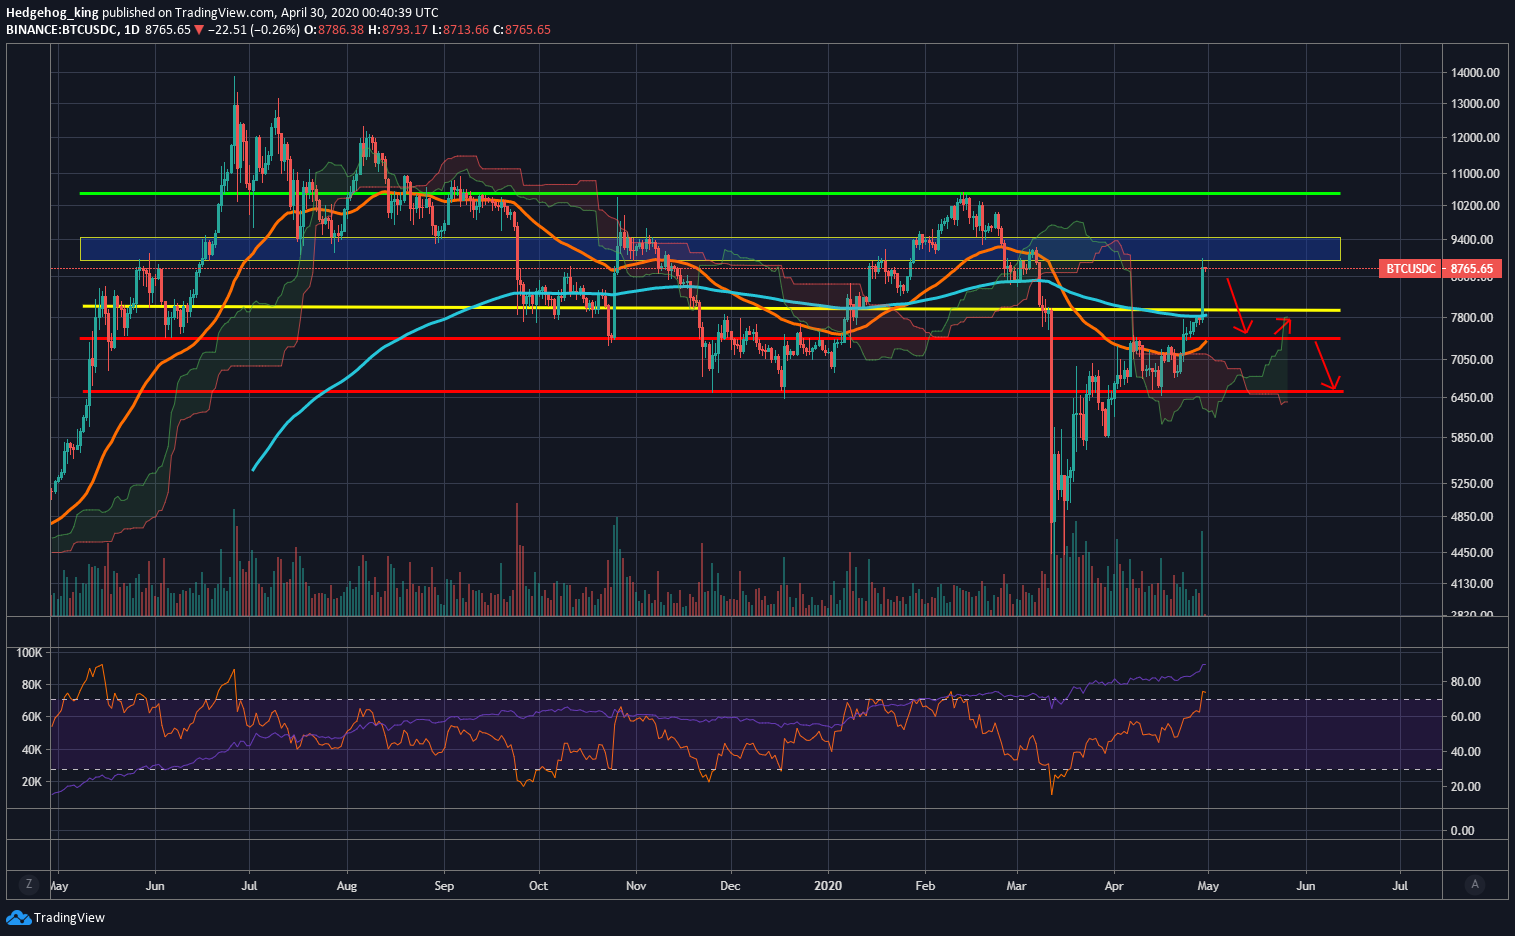
Task: Click the 10200.00 price axis label
Action: (1475, 206)
